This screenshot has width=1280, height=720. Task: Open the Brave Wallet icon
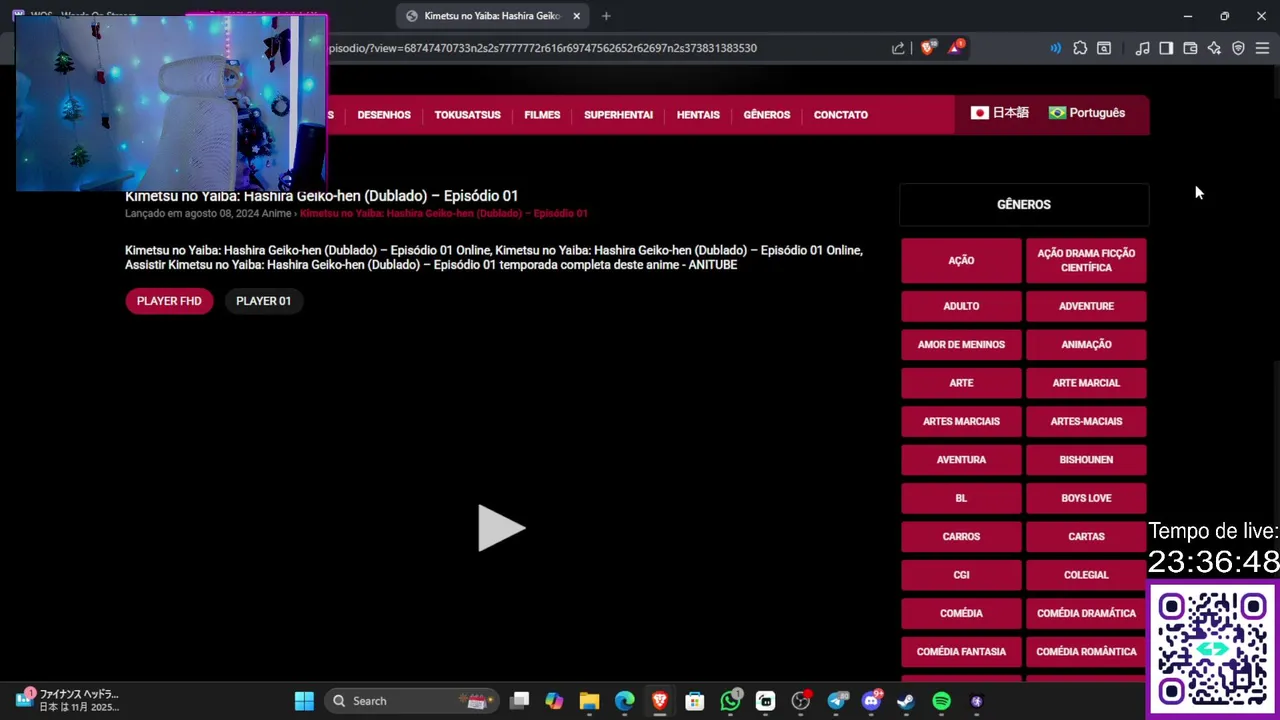click(1190, 48)
